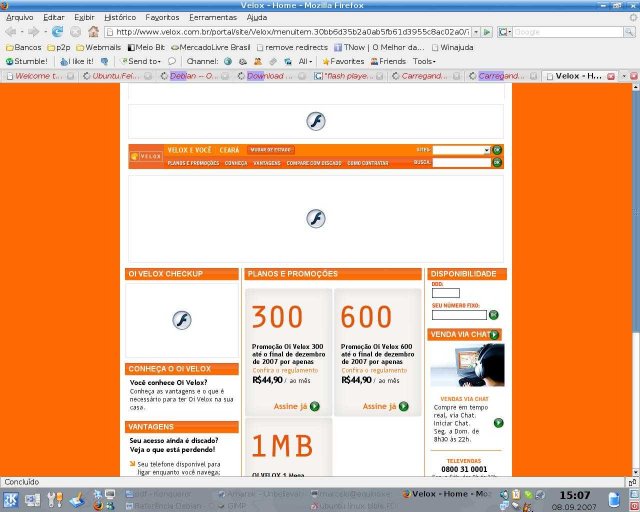Click the Stumble! toolbar button
Image resolution: width=640 pixels, height=512 pixels.
click(x=26, y=61)
